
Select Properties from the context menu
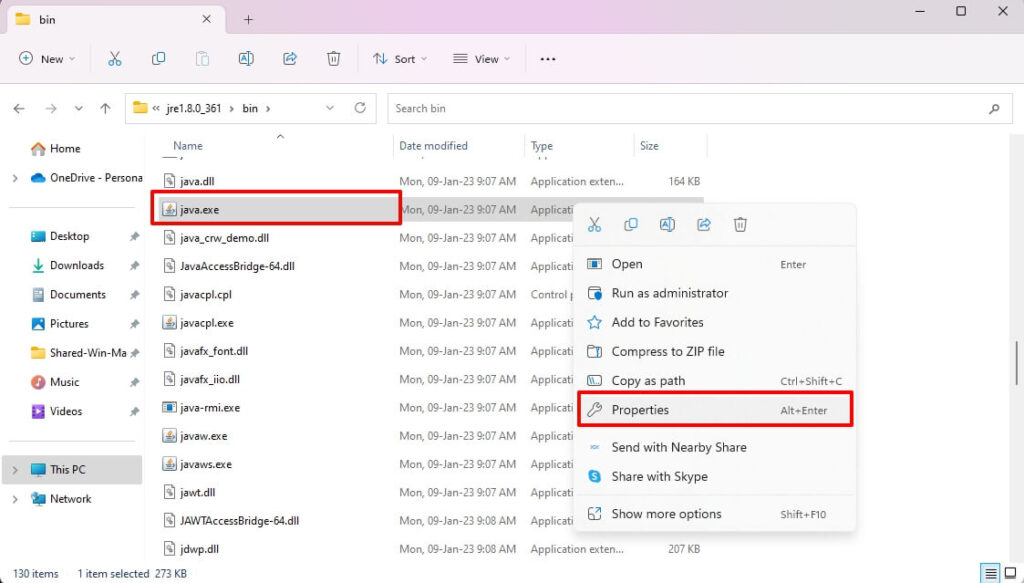(715, 410)
